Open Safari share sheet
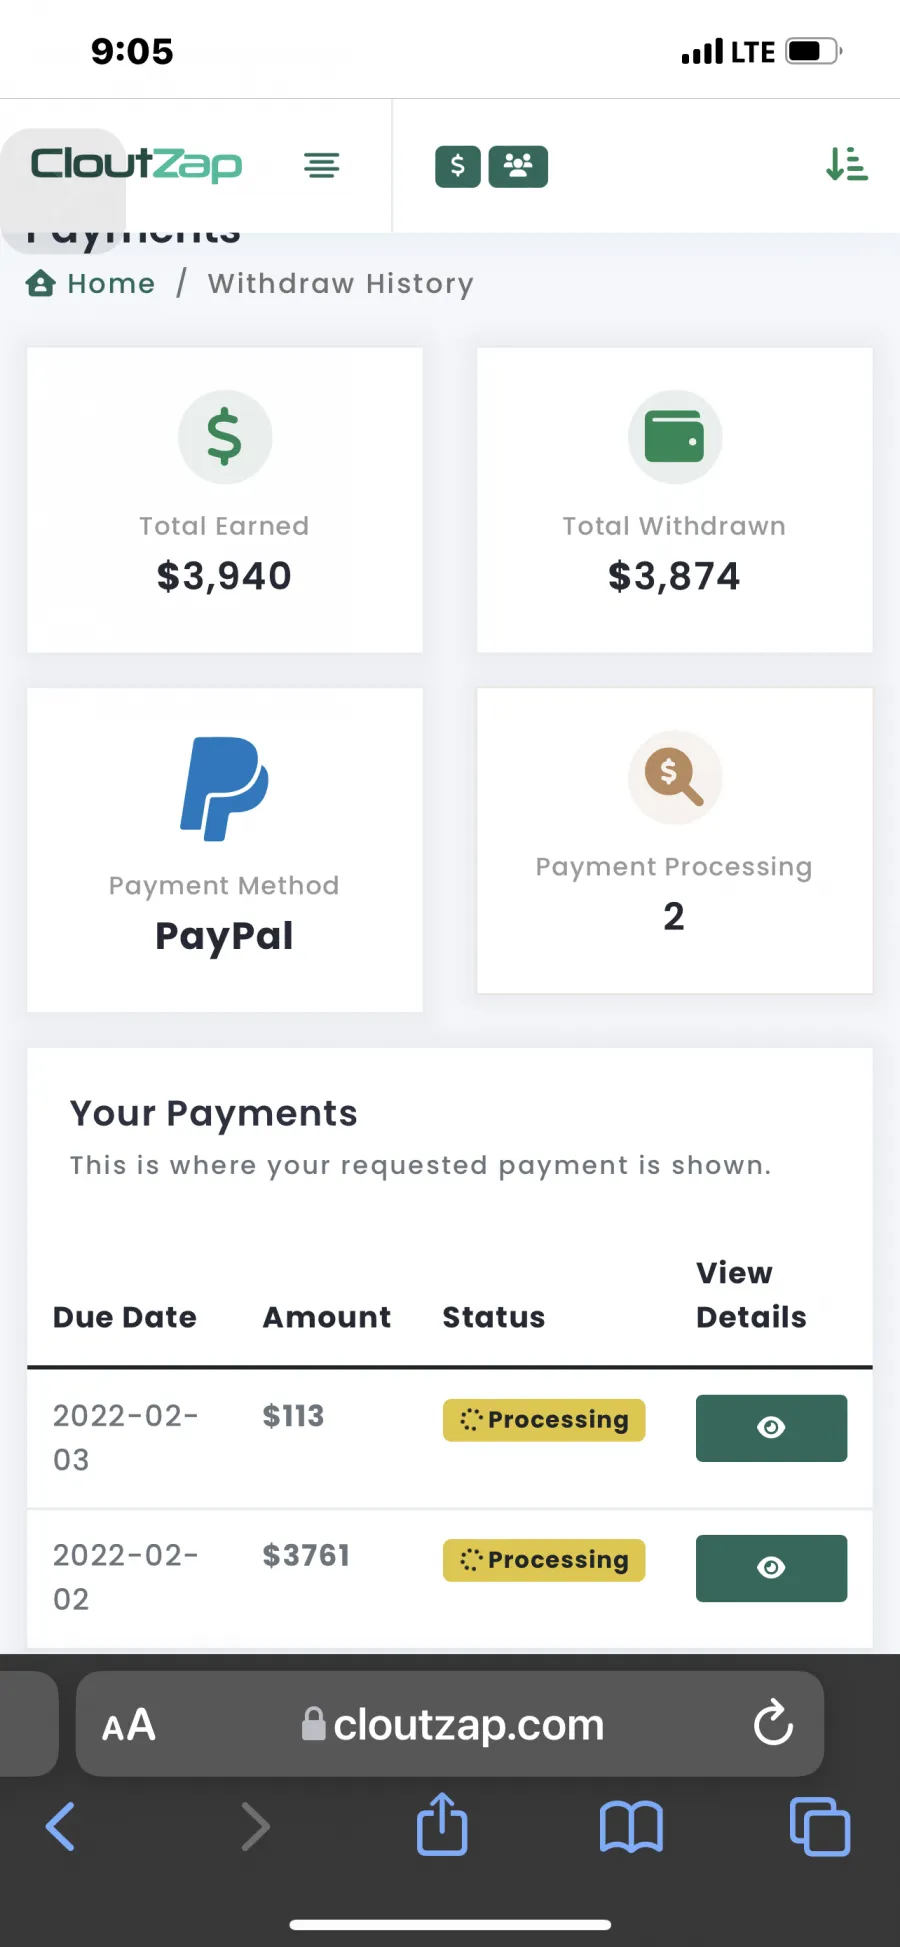Viewport: 900px width, 1947px height. (x=442, y=1825)
